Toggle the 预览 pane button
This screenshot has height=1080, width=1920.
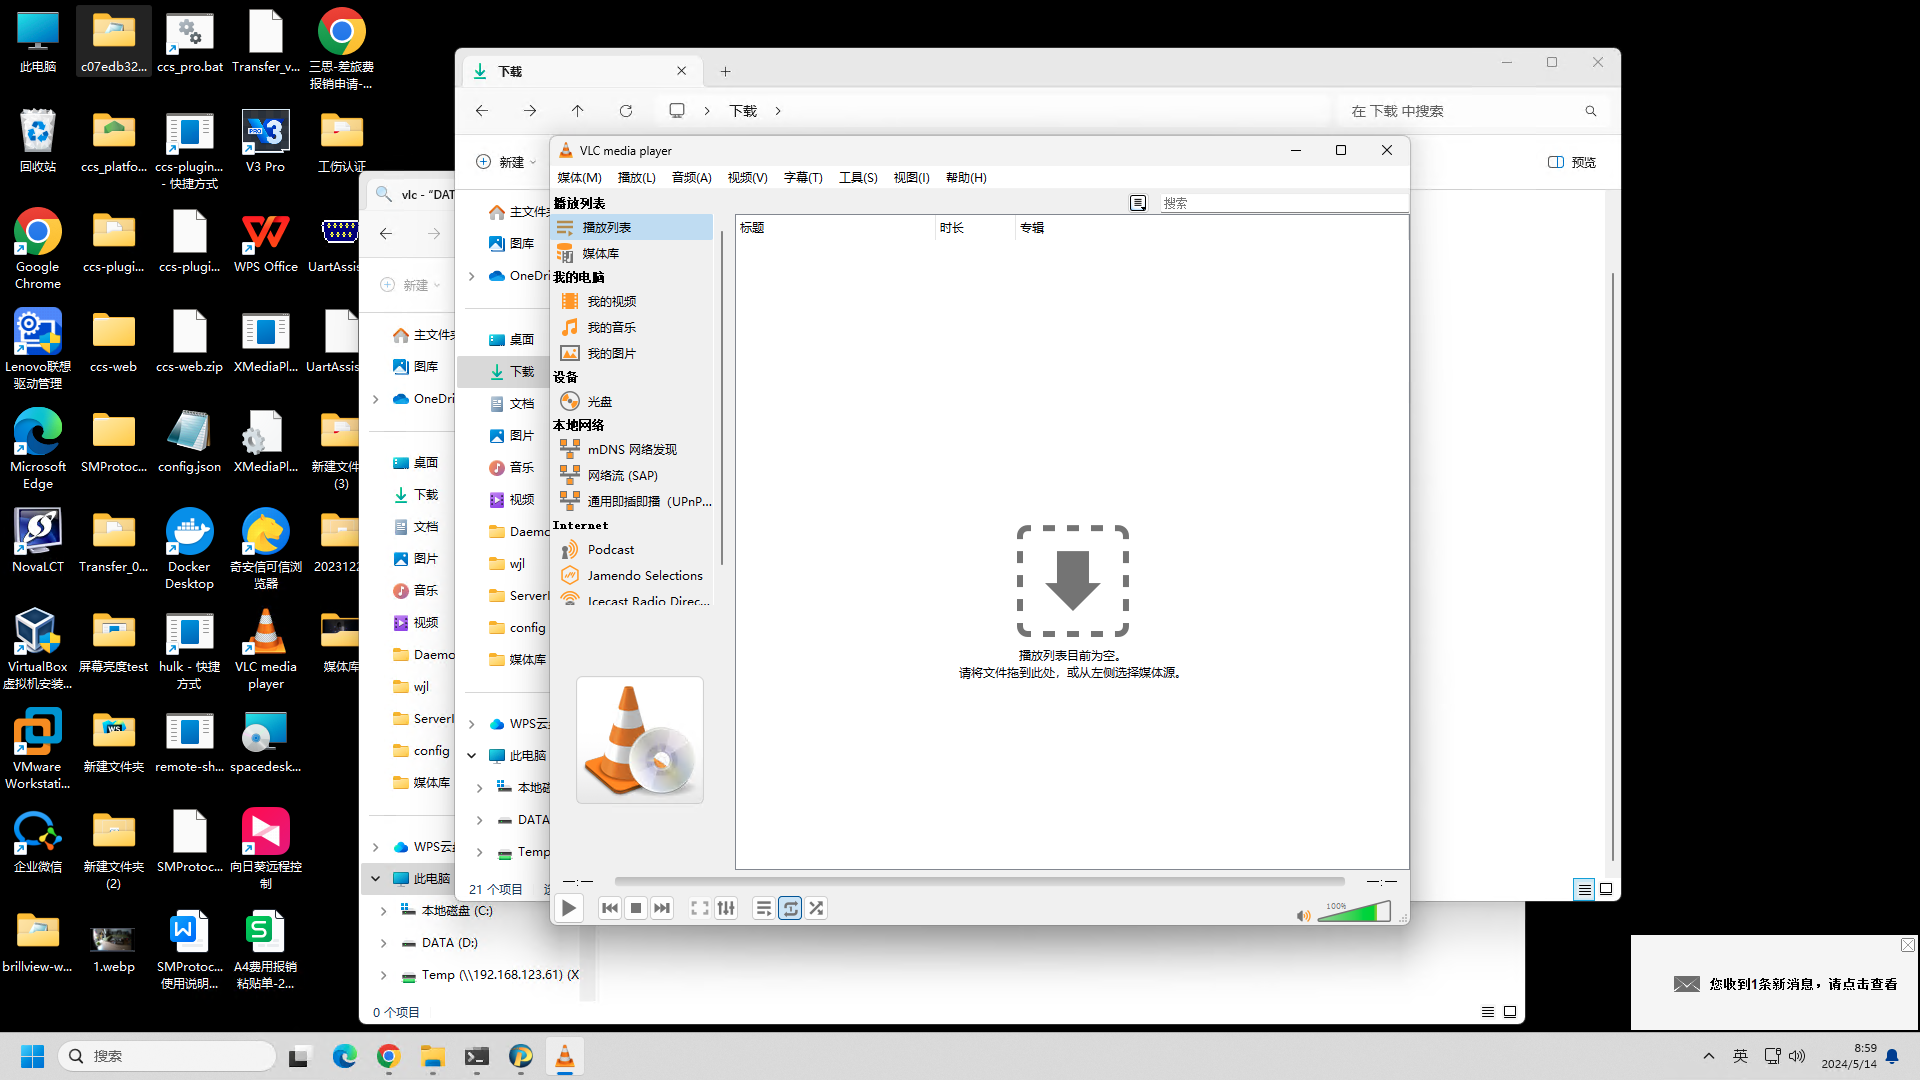[x=1572, y=162]
